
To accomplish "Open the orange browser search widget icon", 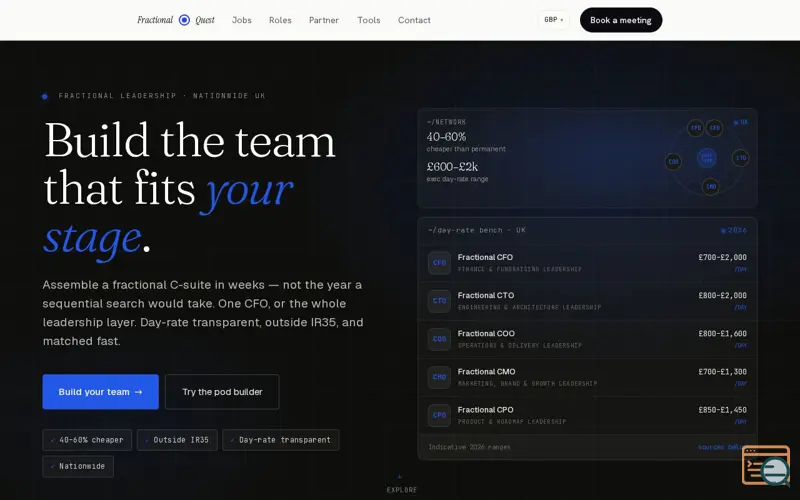I will [765, 465].
